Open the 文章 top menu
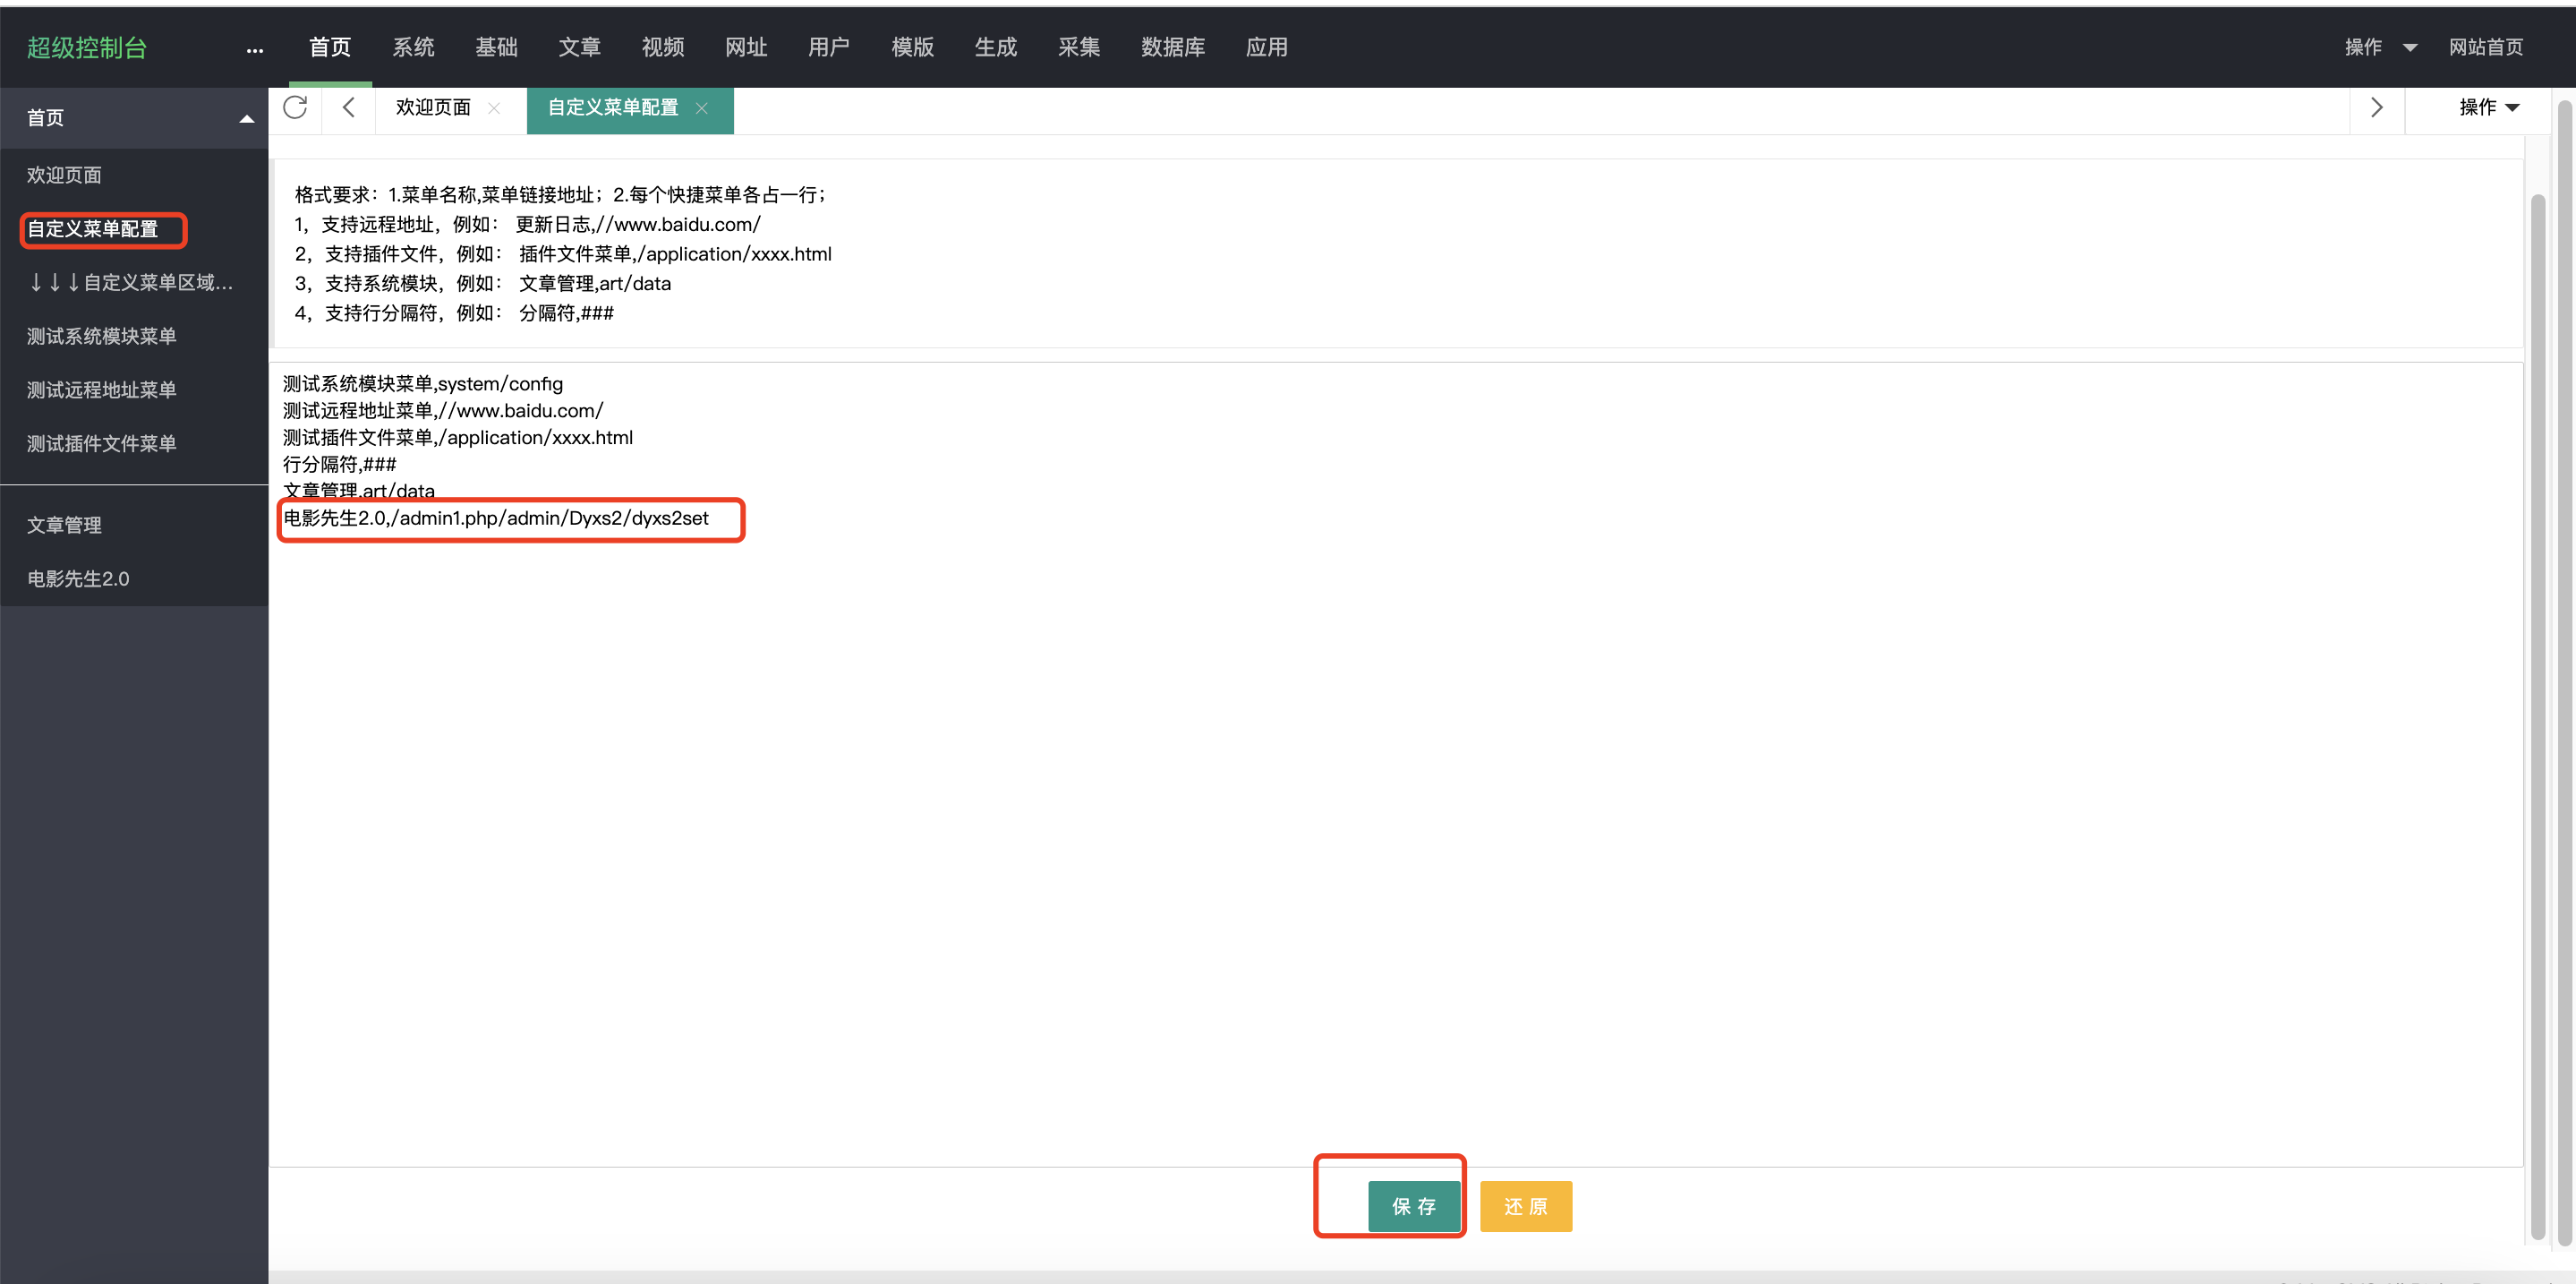The image size is (2576, 1284). tap(579, 47)
